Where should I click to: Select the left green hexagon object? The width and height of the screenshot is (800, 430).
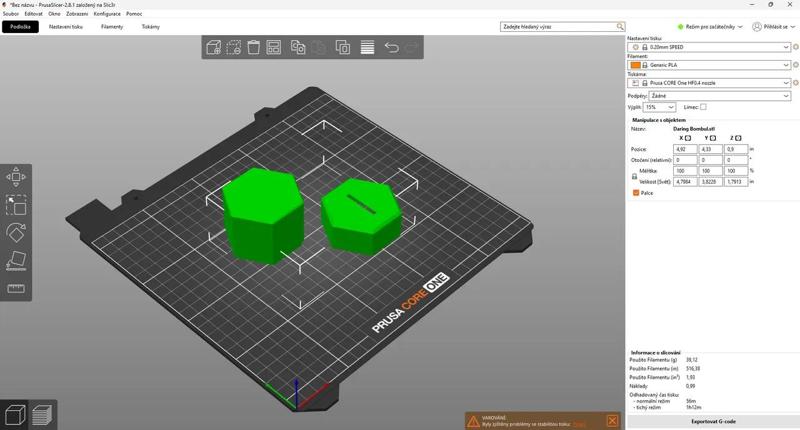point(263,214)
